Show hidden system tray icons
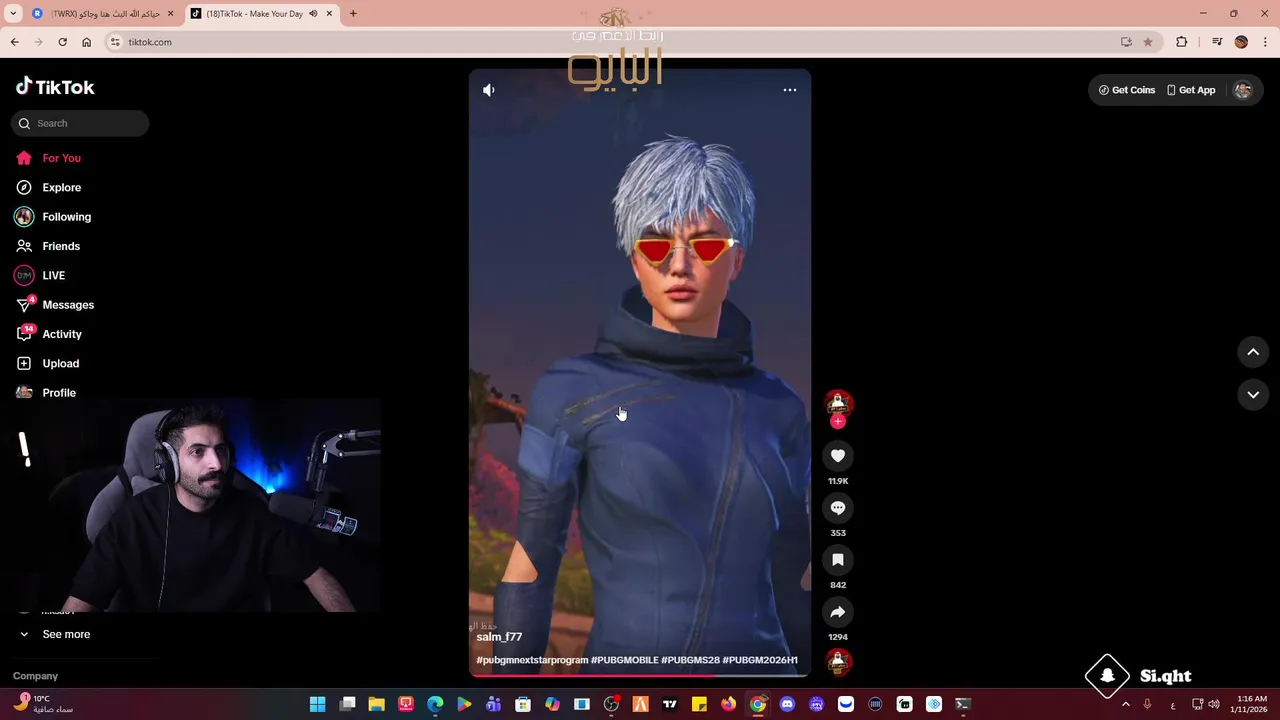 click(1125, 705)
